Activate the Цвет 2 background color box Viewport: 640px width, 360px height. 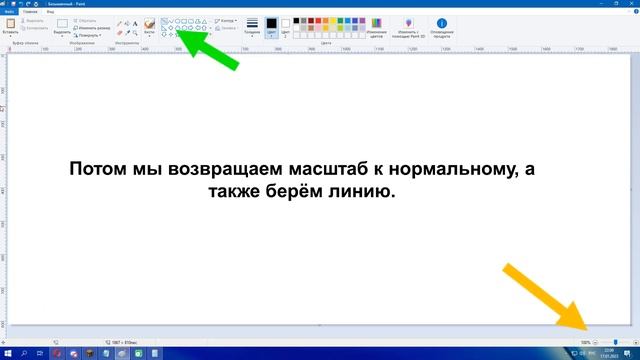click(x=285, y=28)
